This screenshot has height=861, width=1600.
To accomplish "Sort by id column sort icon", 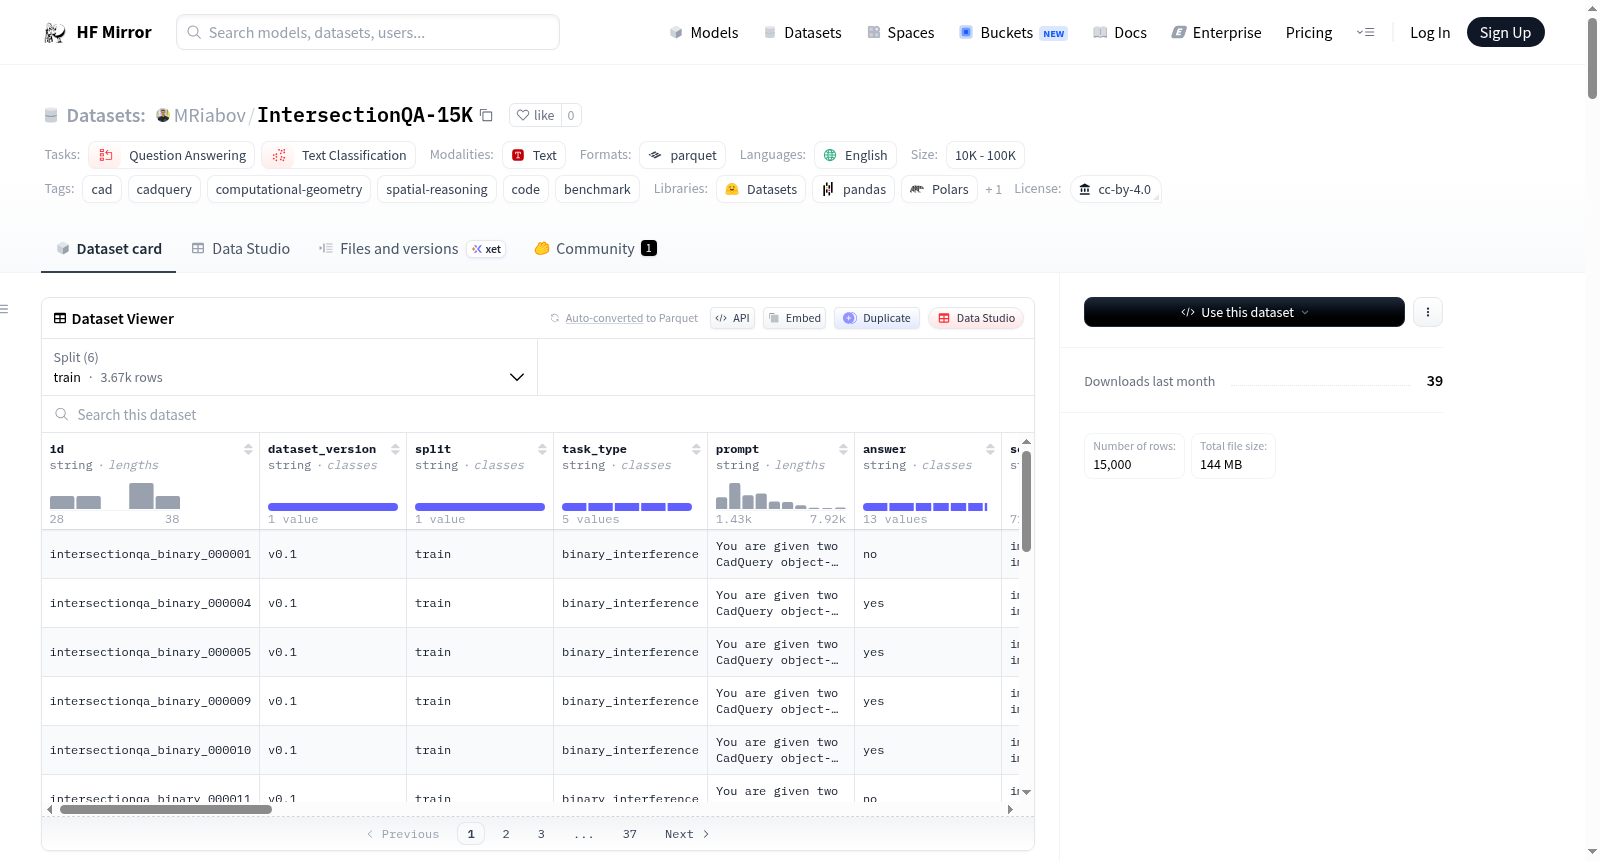I will 248,449.
